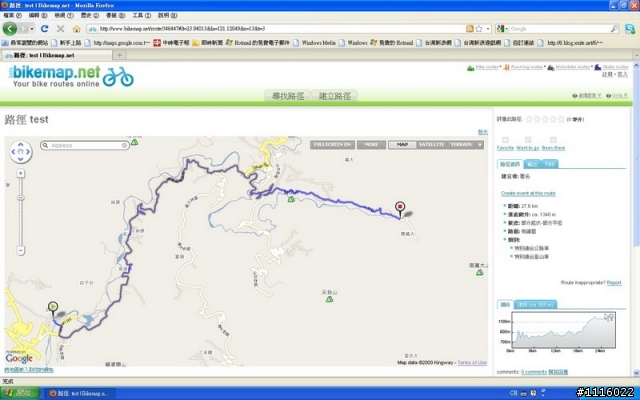Click the Running routes link

[x=527, y=67]
